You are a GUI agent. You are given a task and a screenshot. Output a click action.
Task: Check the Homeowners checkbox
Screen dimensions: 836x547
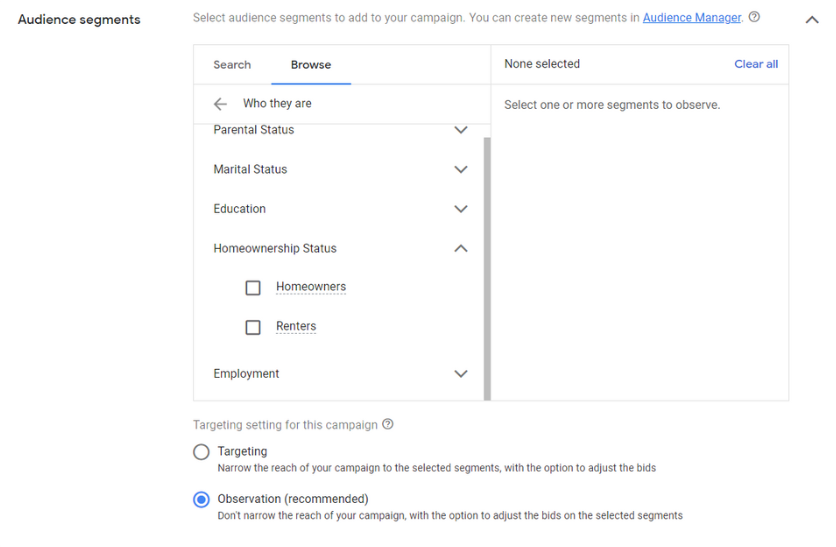253,288
